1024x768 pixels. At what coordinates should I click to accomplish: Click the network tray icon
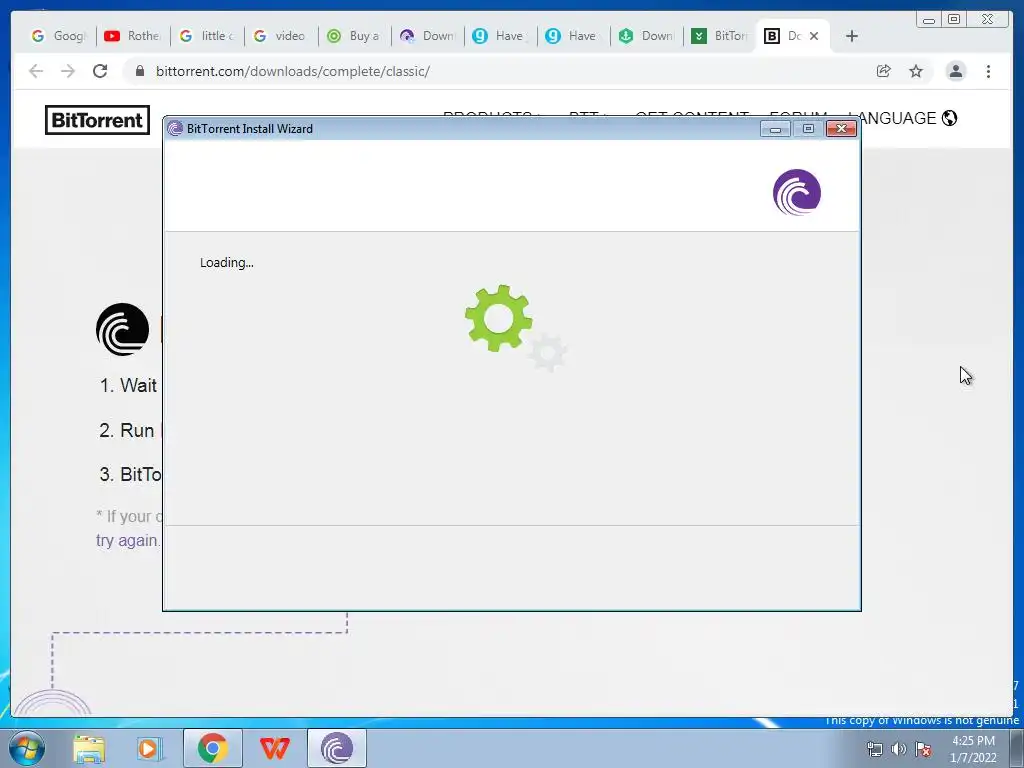point(874,749)
